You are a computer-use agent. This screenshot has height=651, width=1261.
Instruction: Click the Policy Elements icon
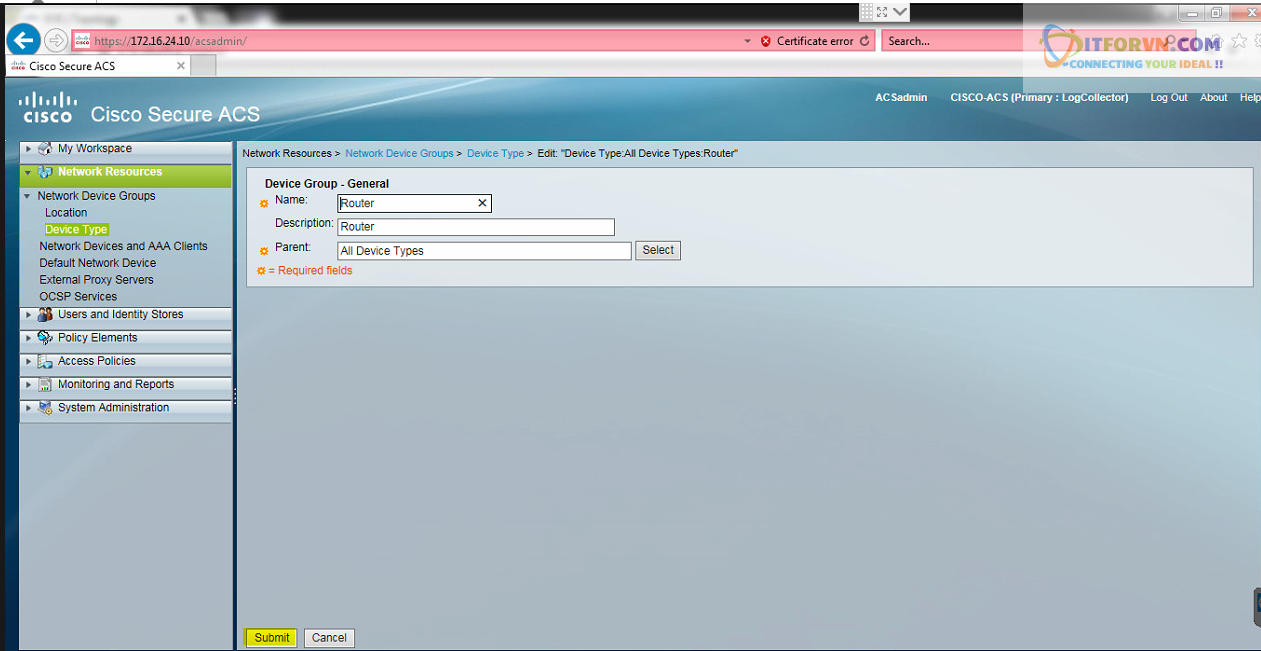coord(45,338)
